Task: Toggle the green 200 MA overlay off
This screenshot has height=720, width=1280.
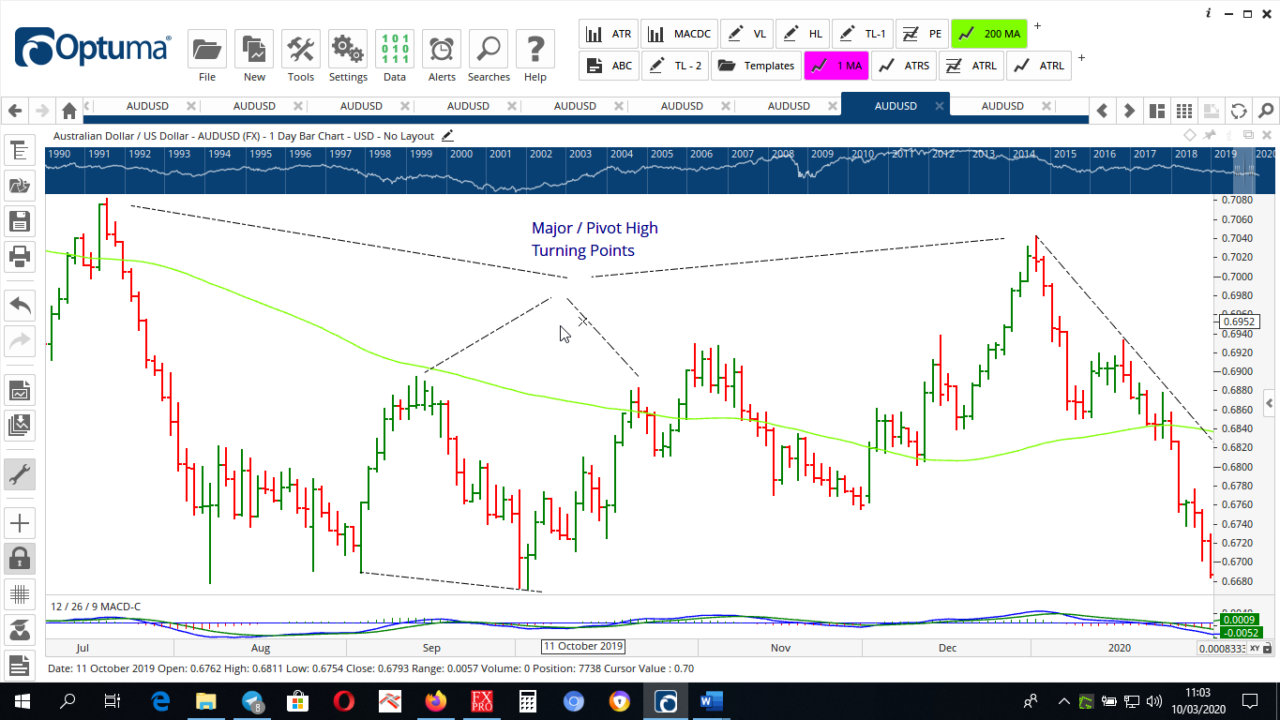Action: pyautogui.click(x=988, y=33)
